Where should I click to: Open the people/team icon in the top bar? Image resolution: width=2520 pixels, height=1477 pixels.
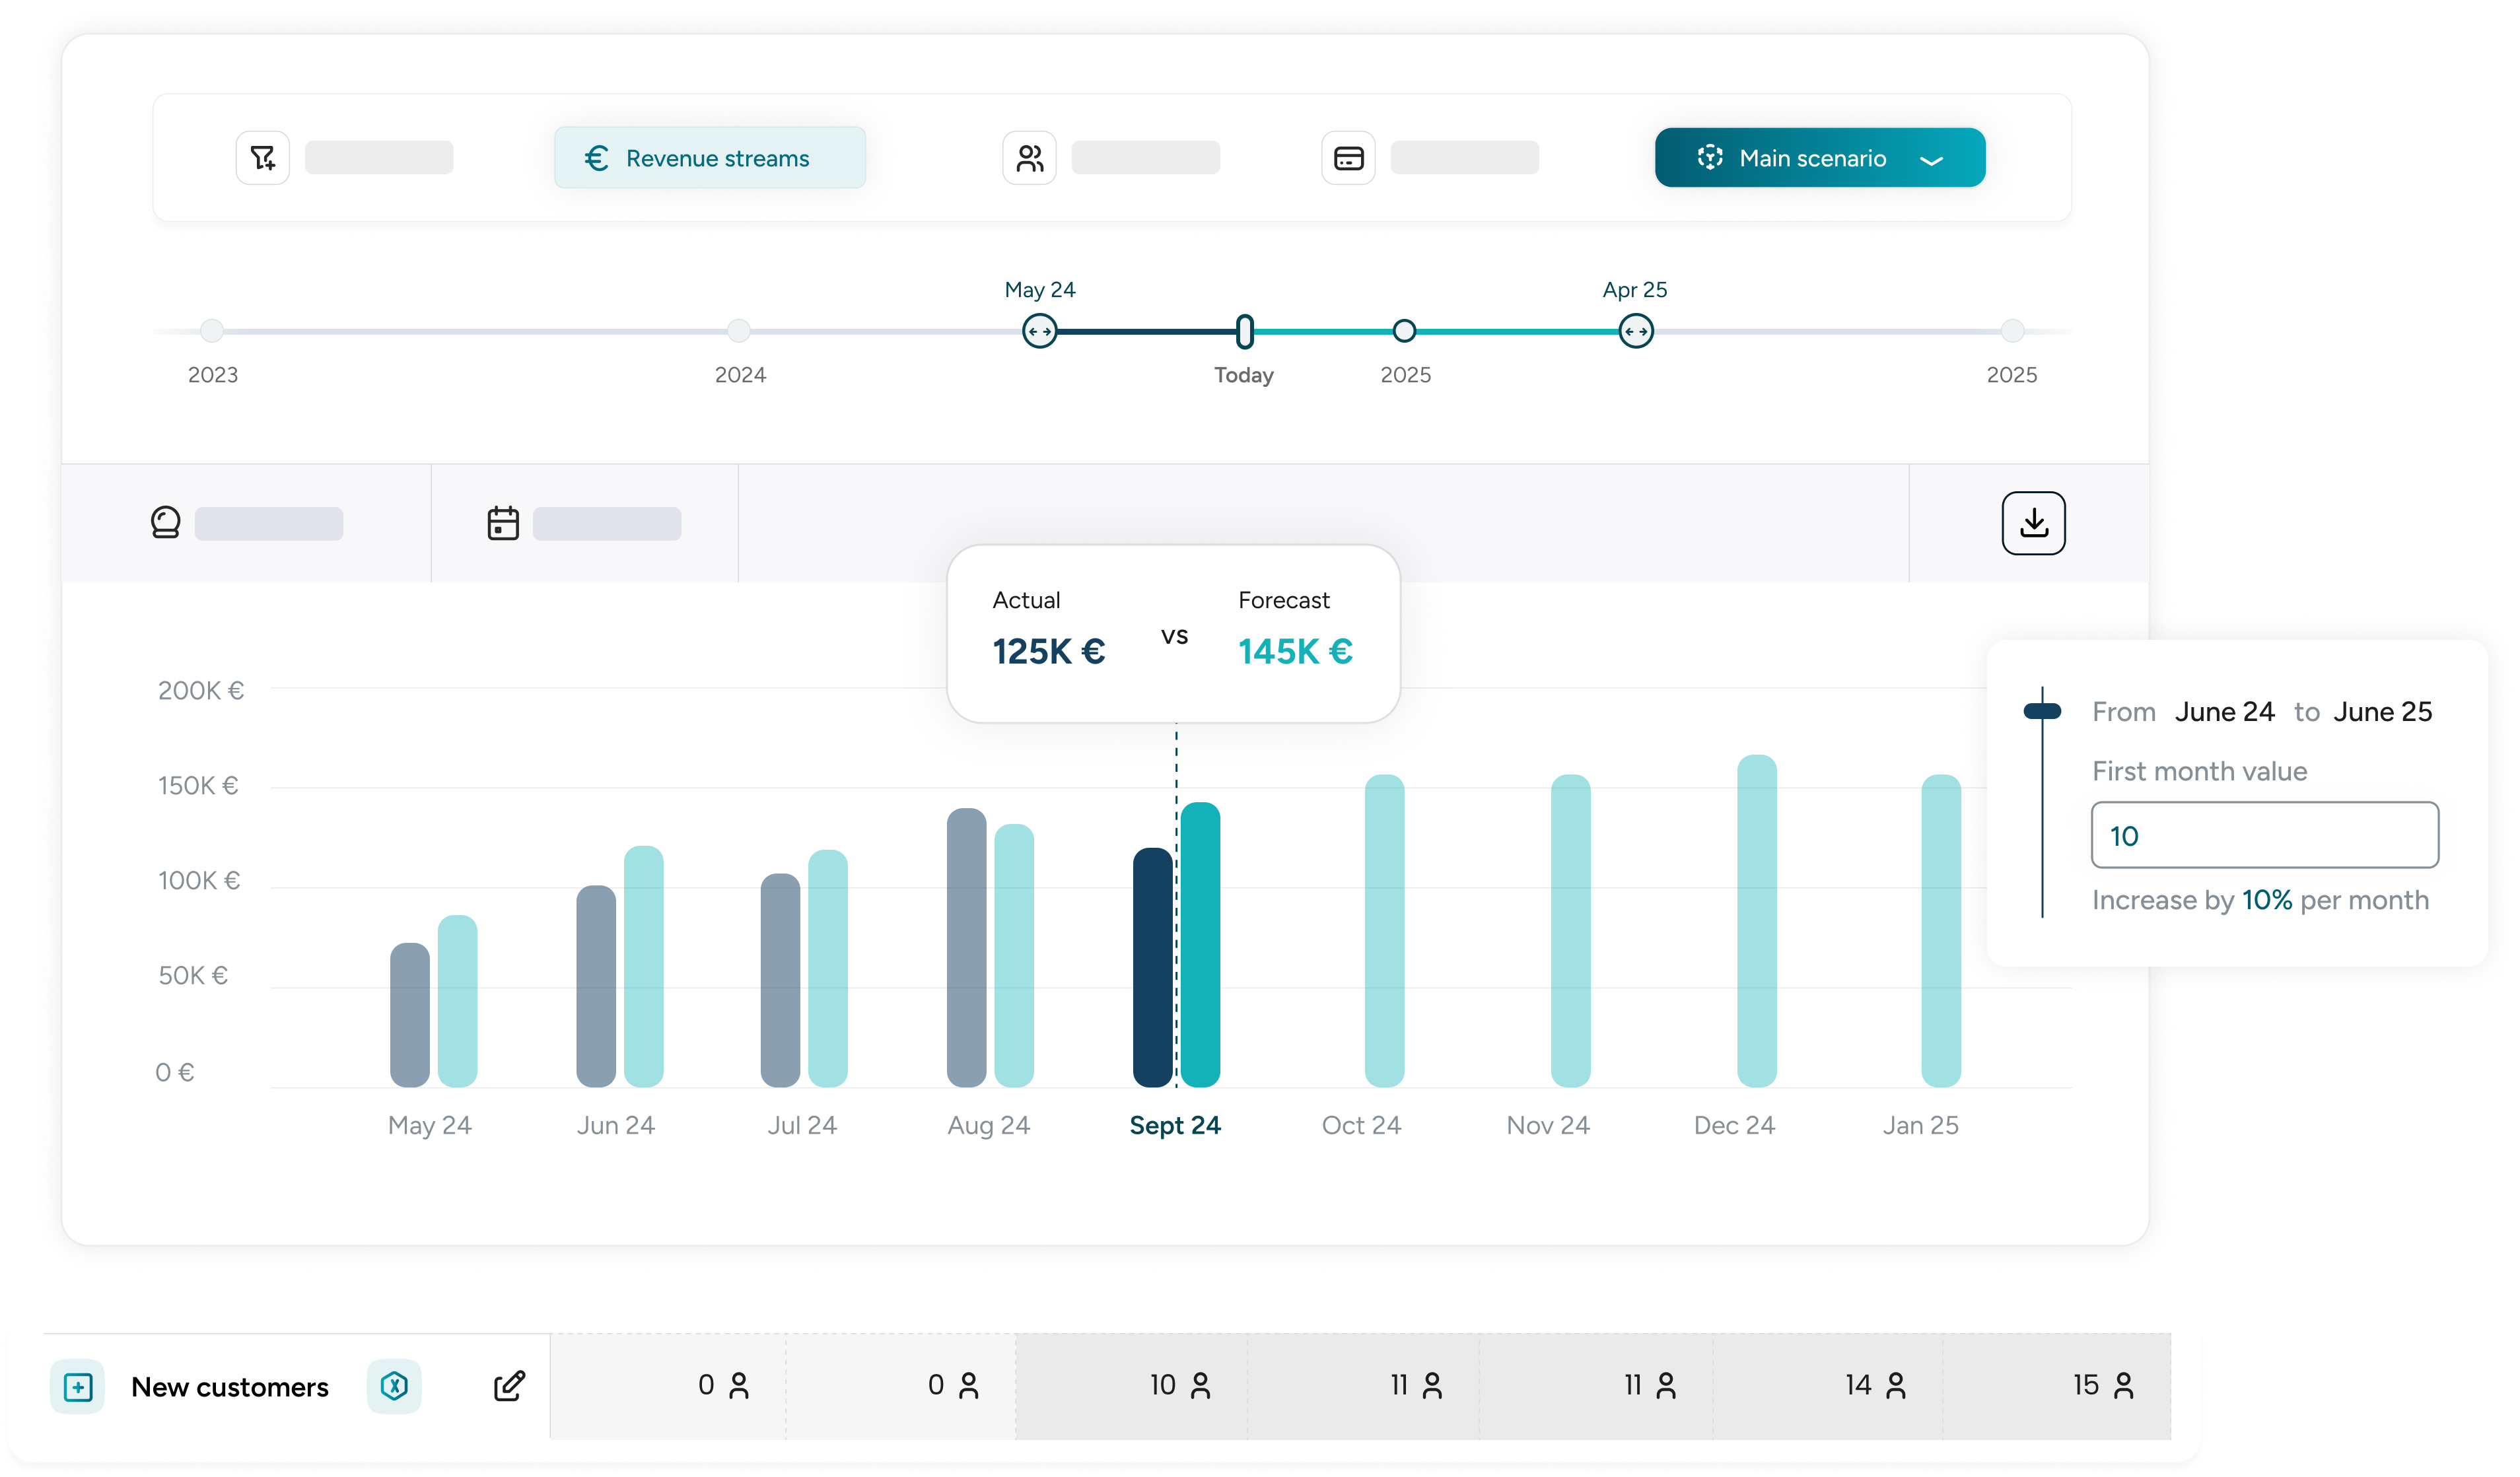1029,158
